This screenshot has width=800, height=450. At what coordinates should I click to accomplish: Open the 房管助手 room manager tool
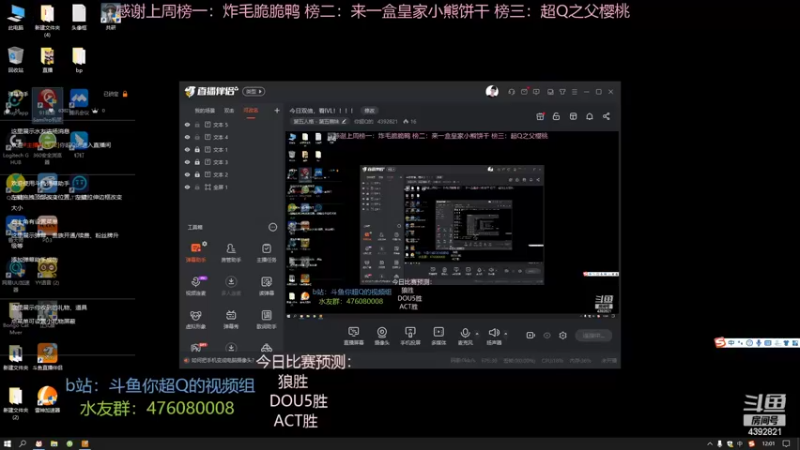pyautogui.click(x=231, y=252)
